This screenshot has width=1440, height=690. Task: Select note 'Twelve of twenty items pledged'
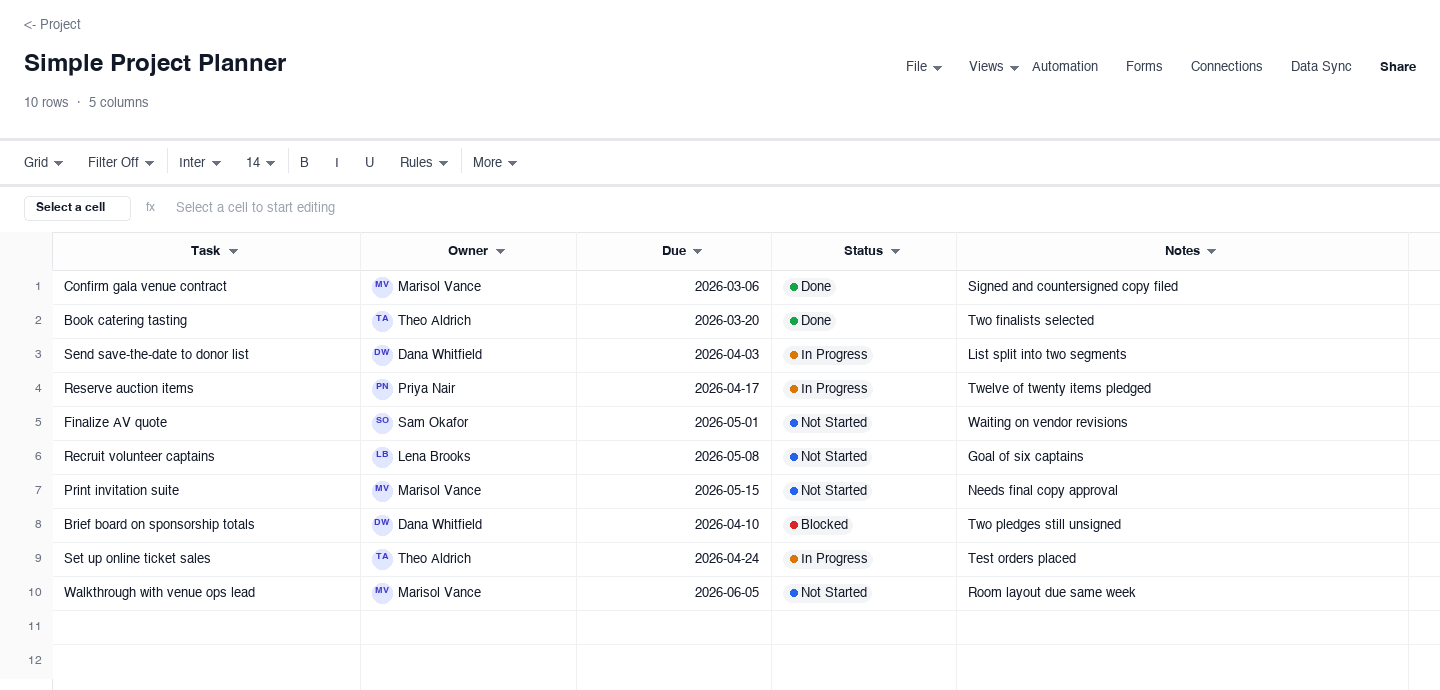(1182, 389)
